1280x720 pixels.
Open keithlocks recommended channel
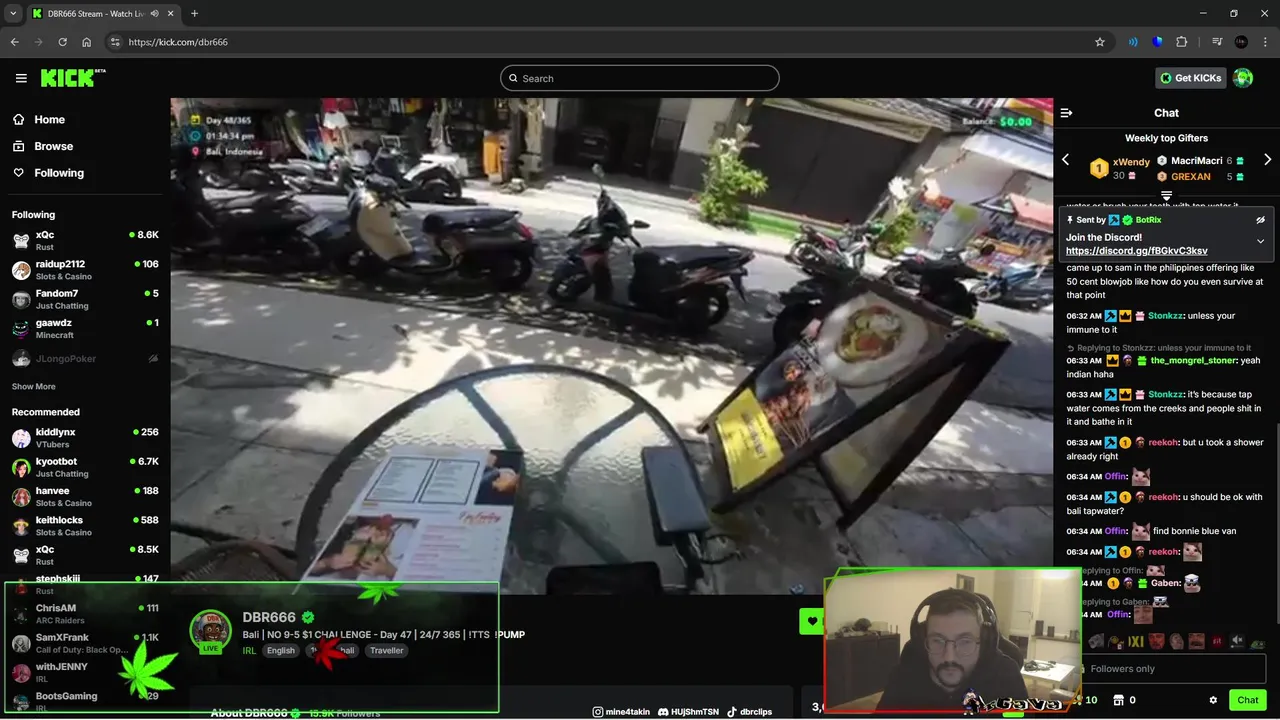85,526
